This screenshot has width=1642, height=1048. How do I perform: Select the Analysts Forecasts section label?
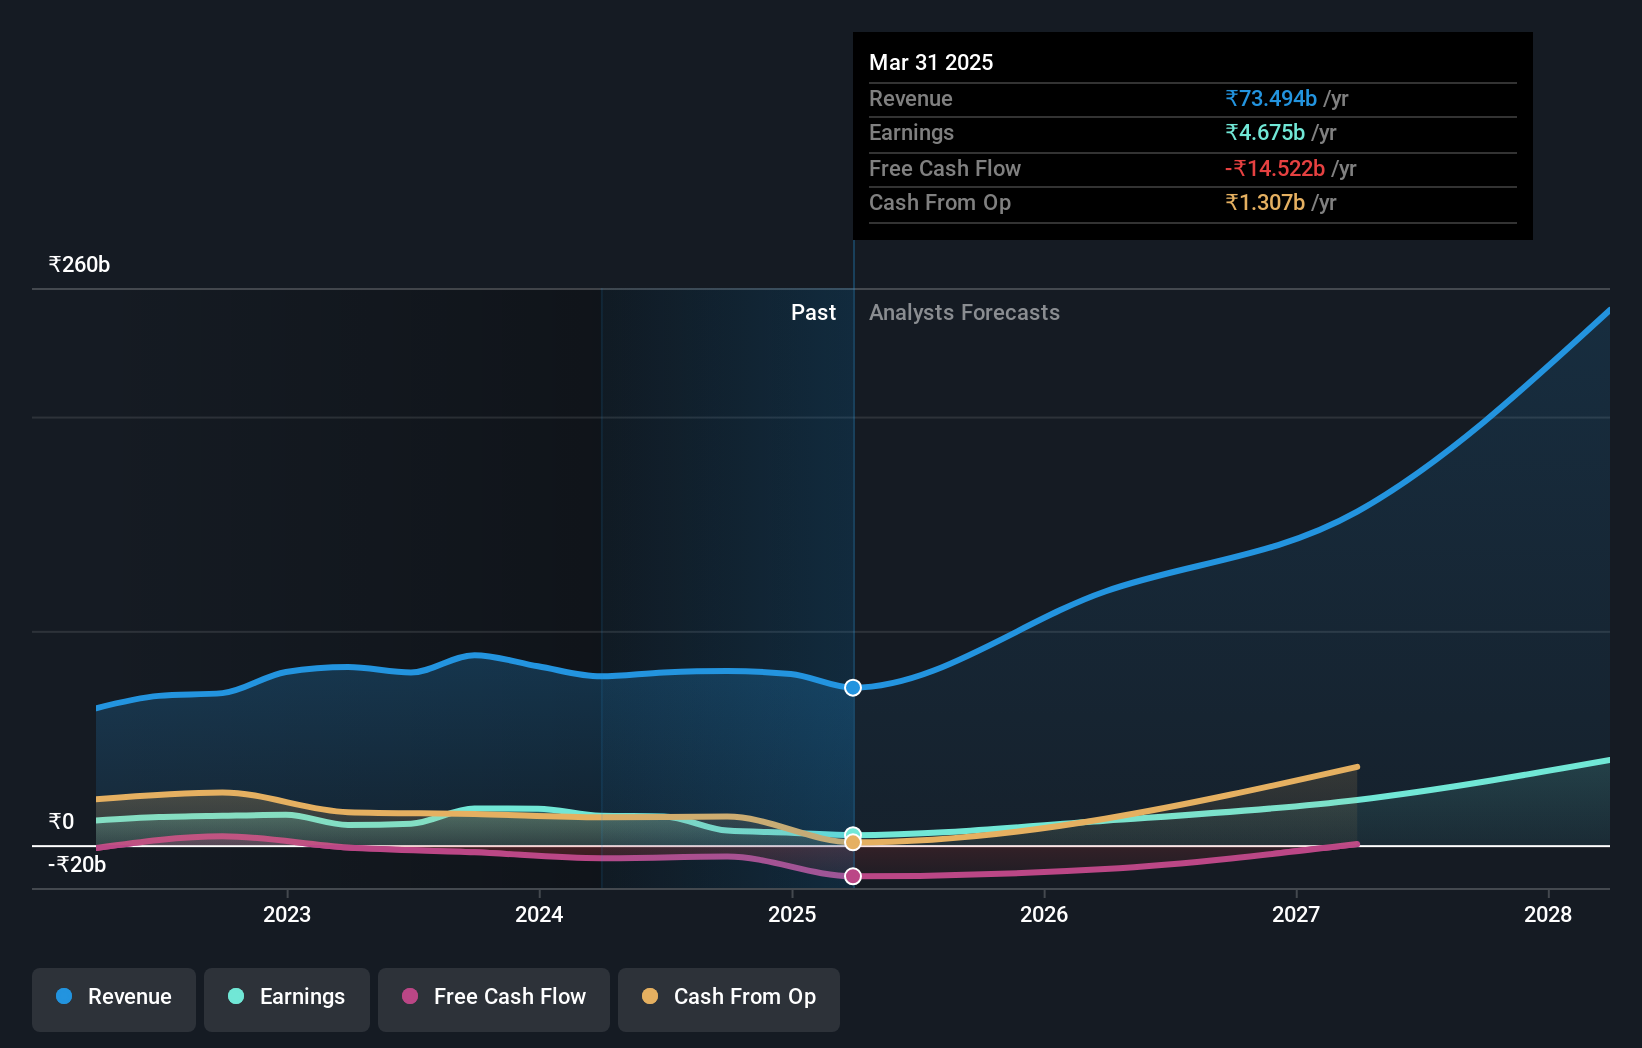[964, 312]
